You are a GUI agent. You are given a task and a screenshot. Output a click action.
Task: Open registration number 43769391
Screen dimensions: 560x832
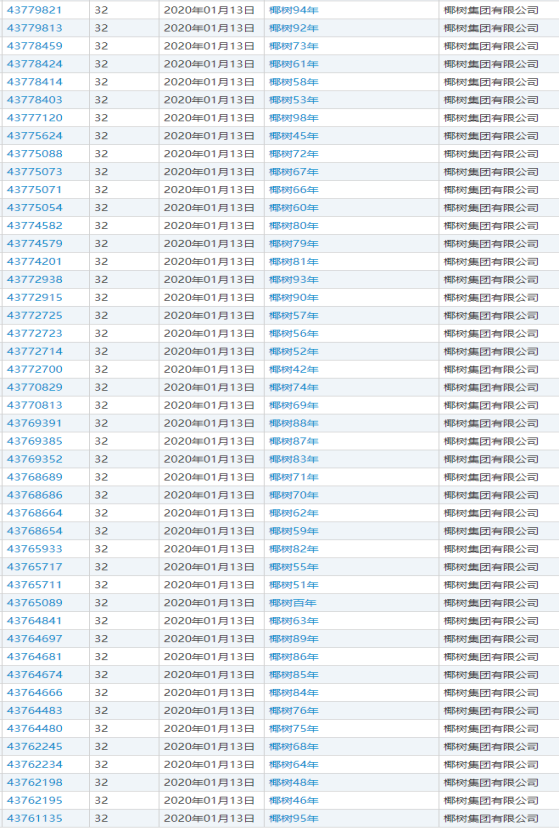pos(35,423)
